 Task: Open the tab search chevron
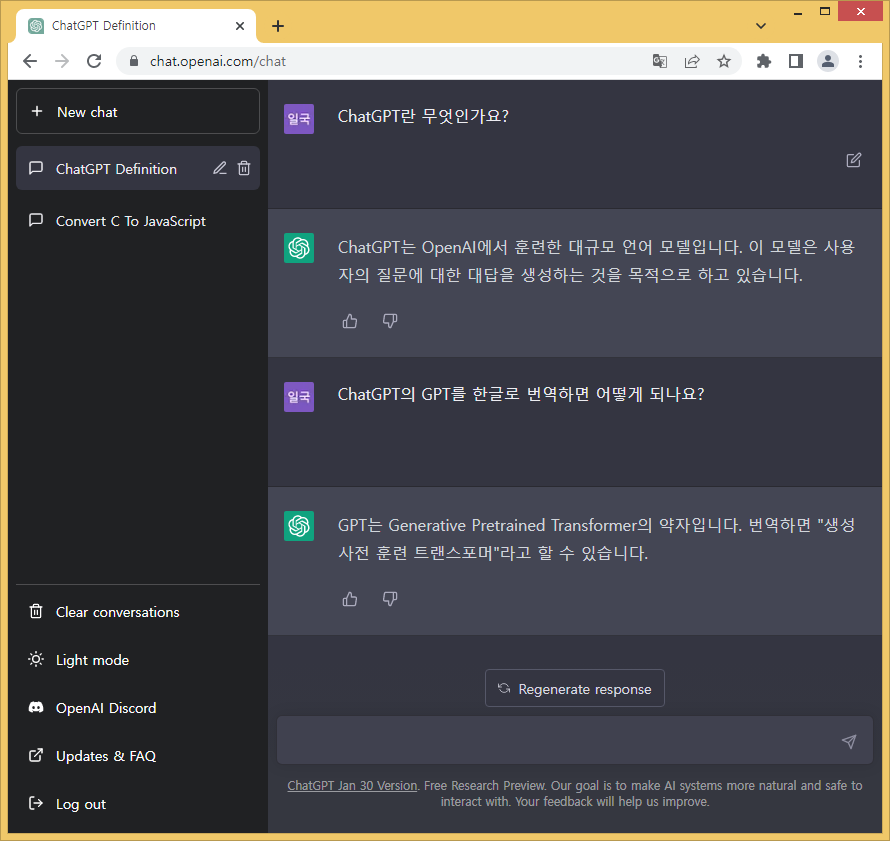point(761,26)
